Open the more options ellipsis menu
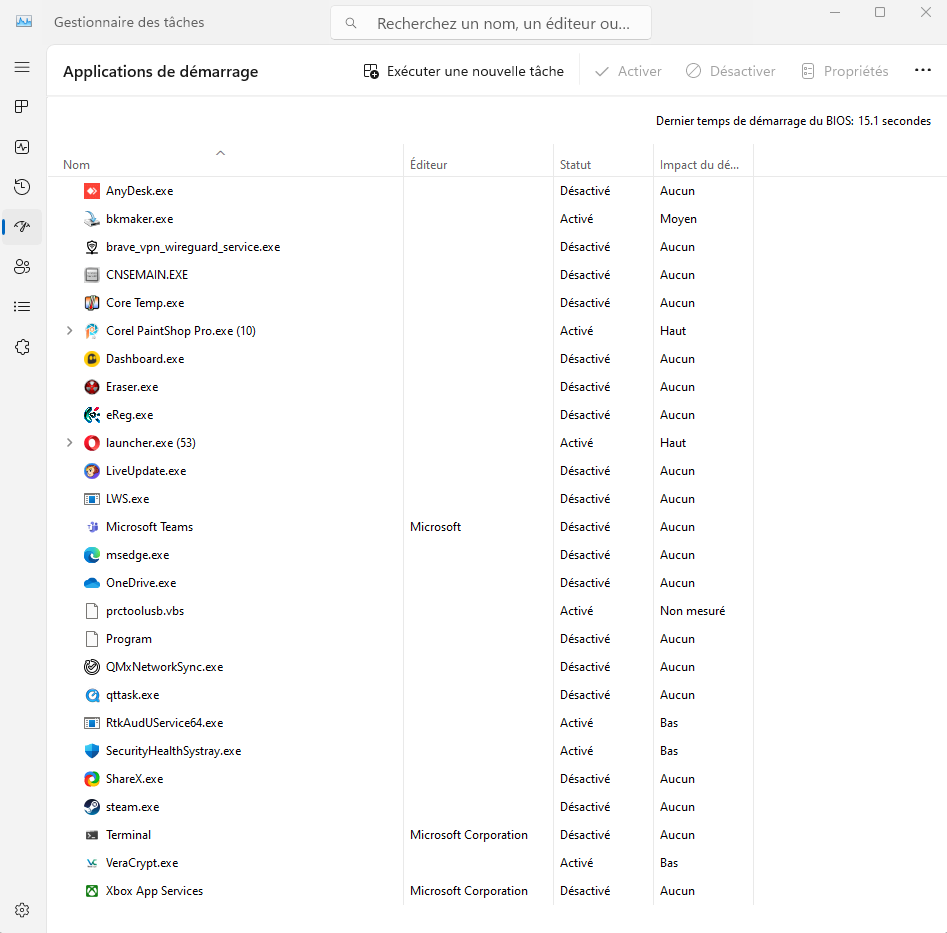Screen dimensions: 947x933 [922, 71]
